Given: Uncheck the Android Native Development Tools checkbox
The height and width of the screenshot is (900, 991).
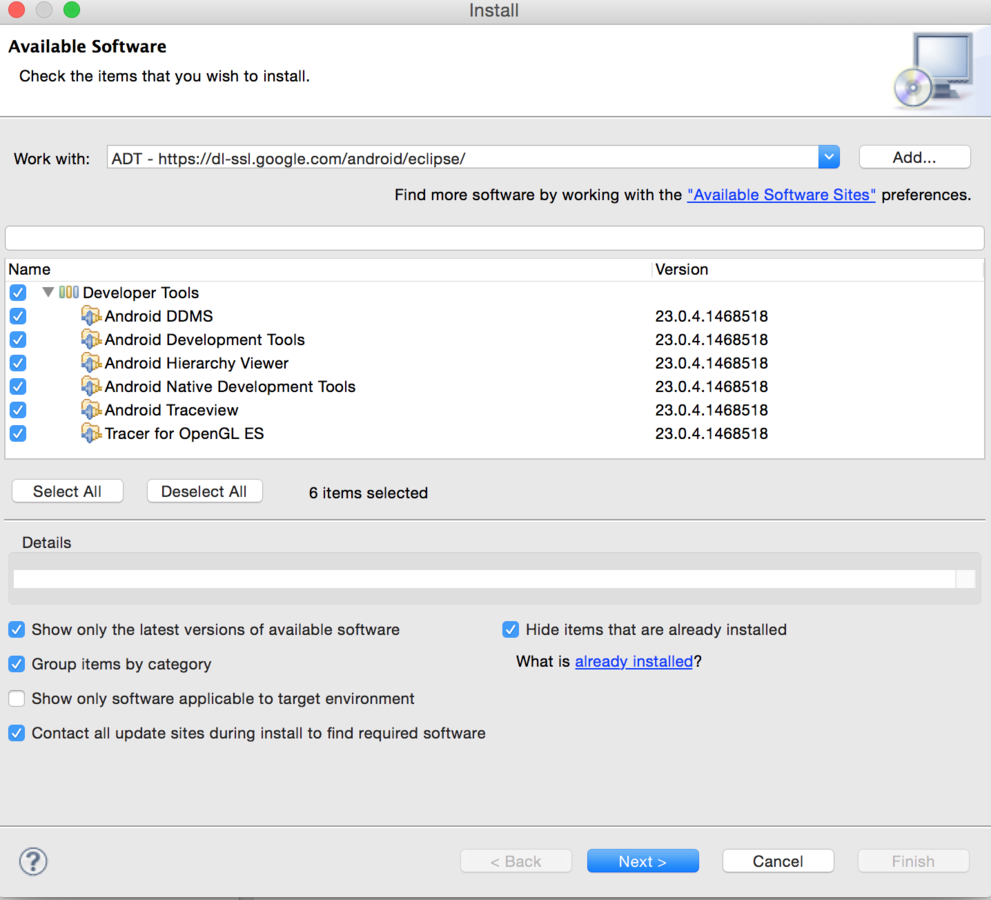Looking at the screenshot, I should point(18,386).
